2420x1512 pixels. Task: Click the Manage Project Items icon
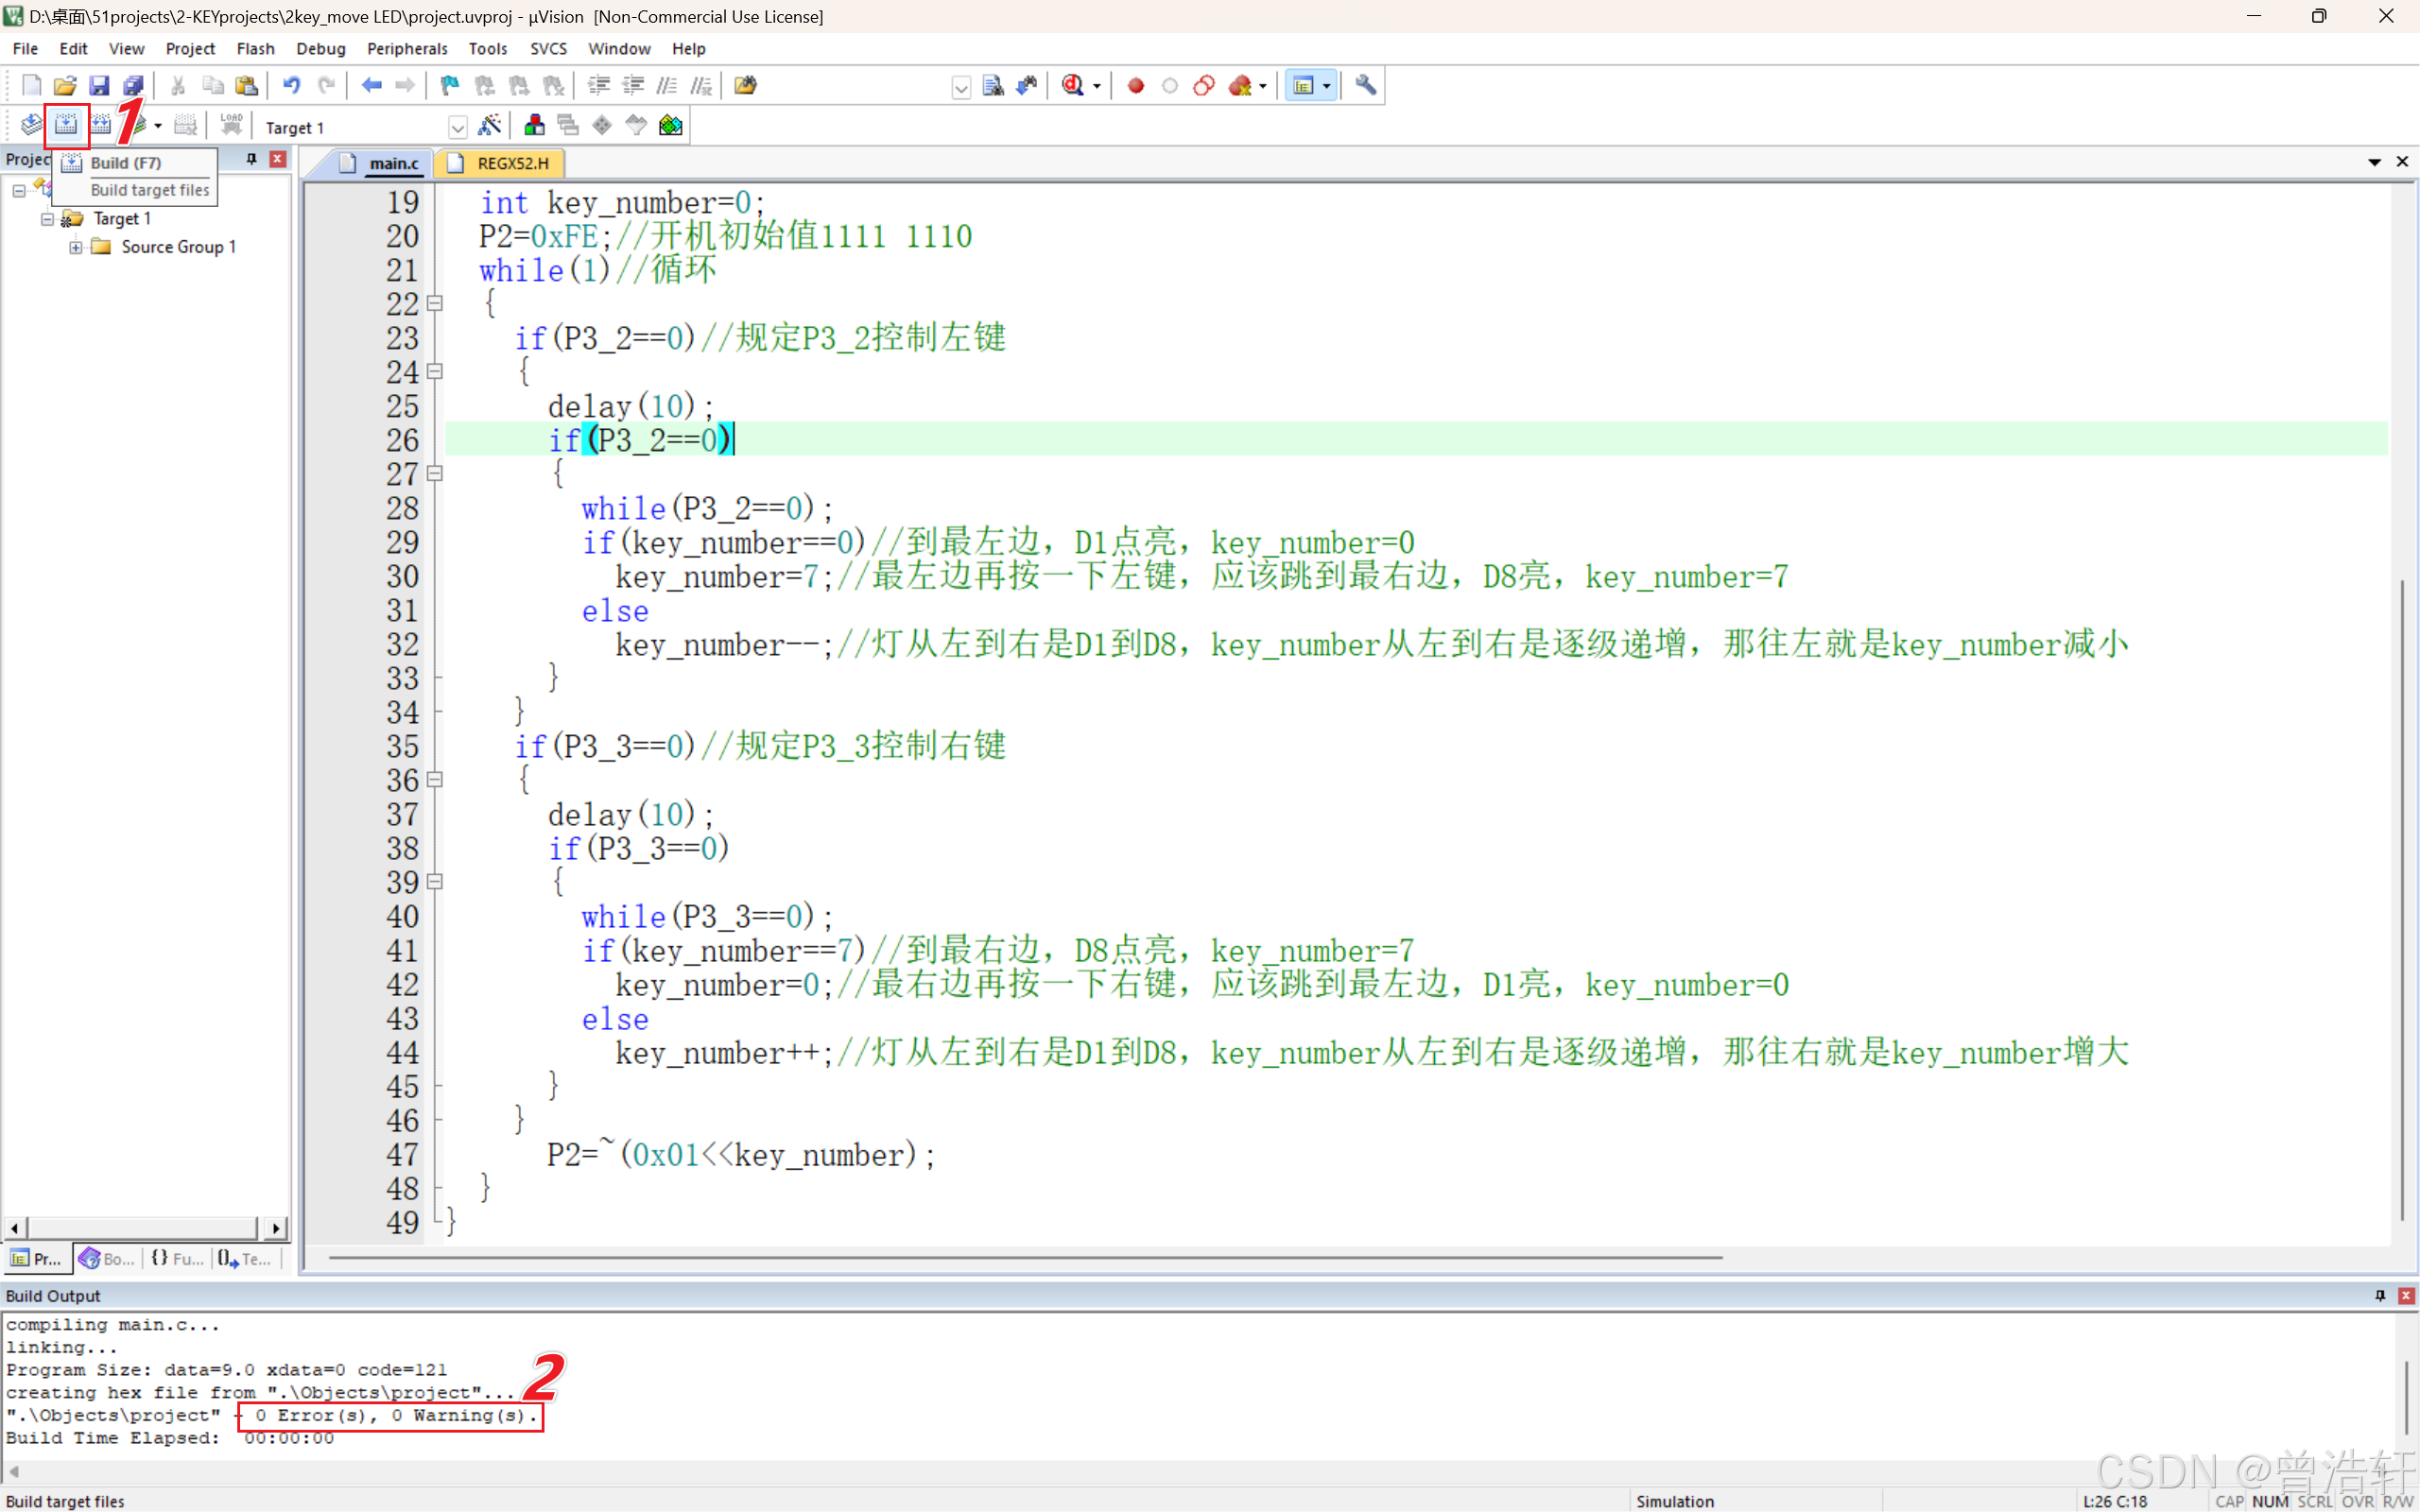pyautogui.click(x=534, y=125)
